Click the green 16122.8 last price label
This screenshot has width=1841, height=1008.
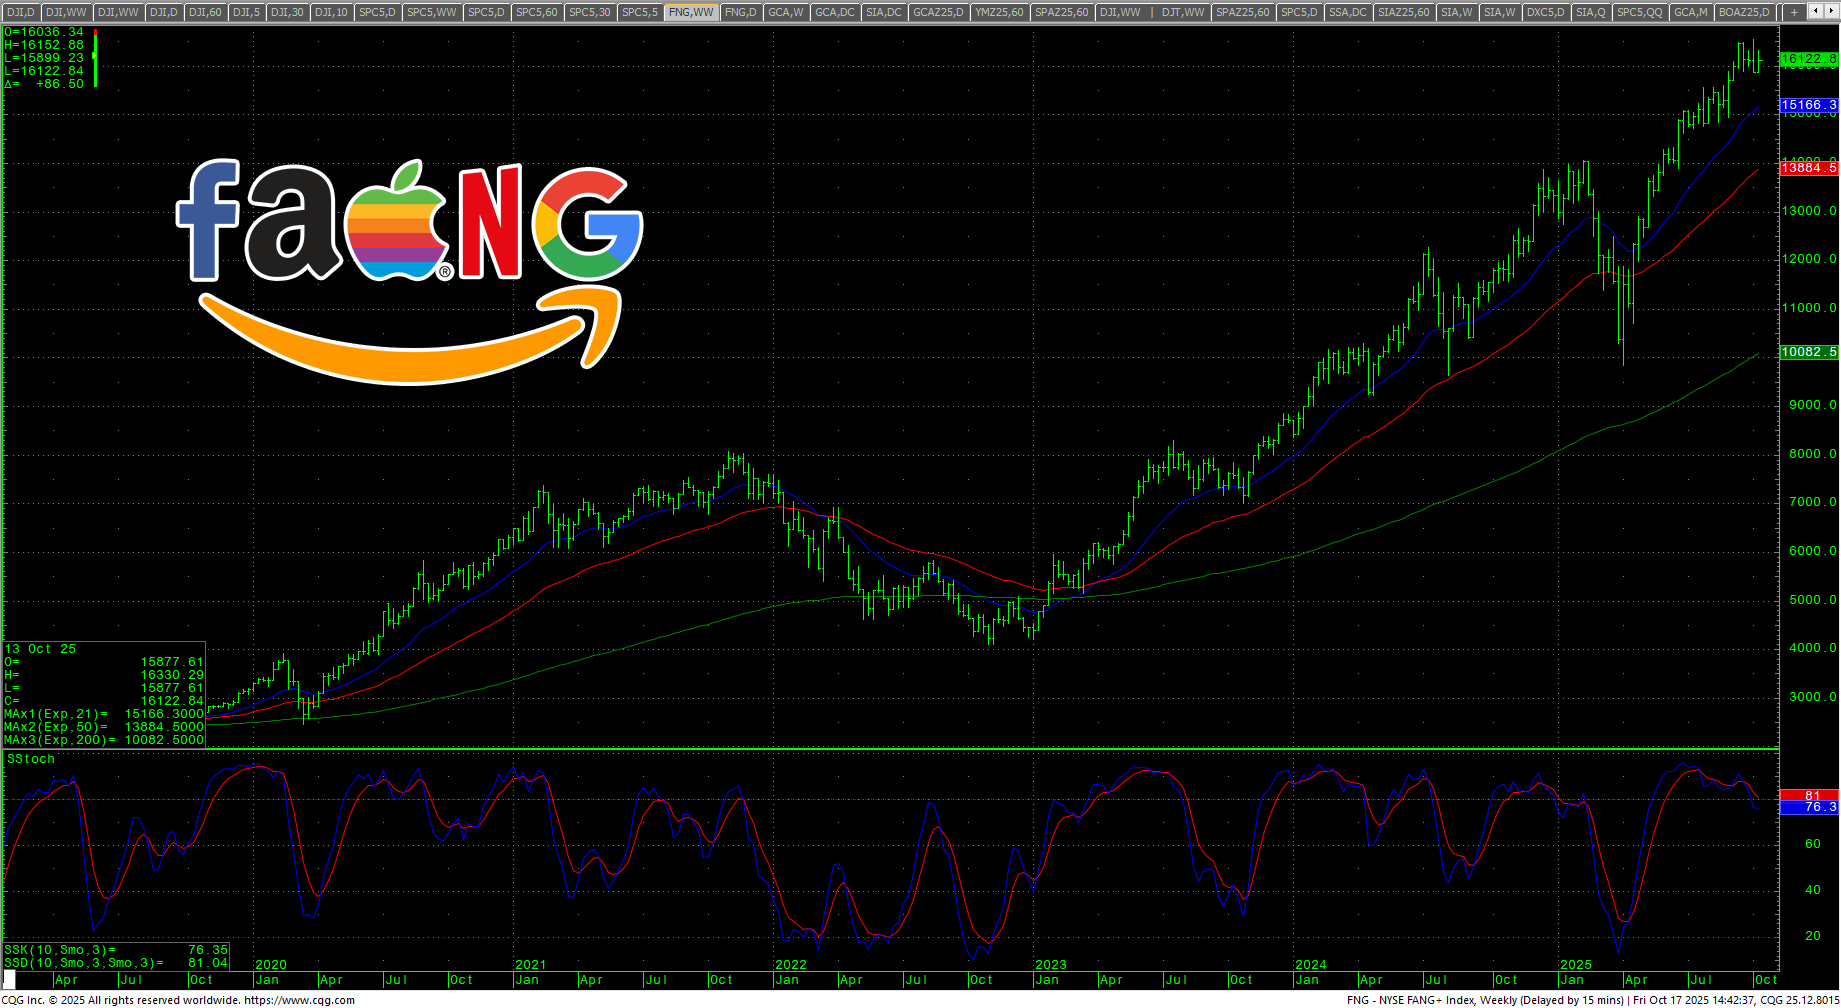pos(1808,60)
